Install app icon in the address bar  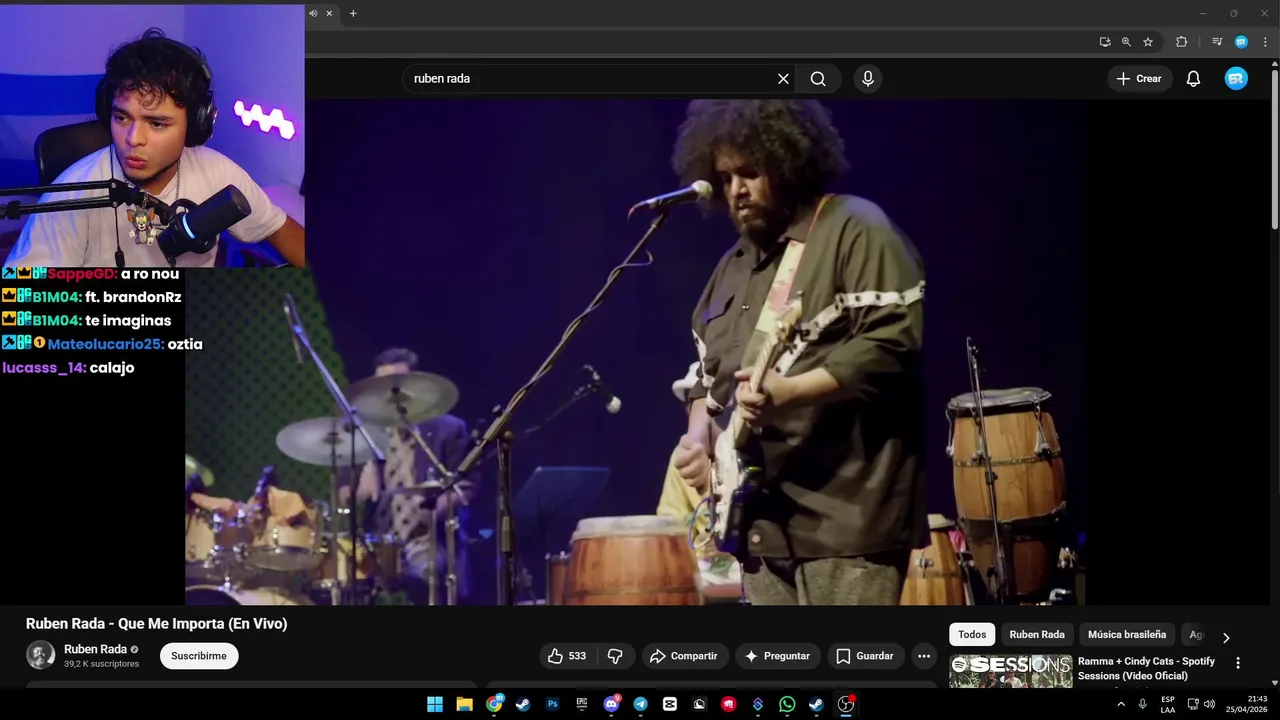click(x=1105, y=42)
